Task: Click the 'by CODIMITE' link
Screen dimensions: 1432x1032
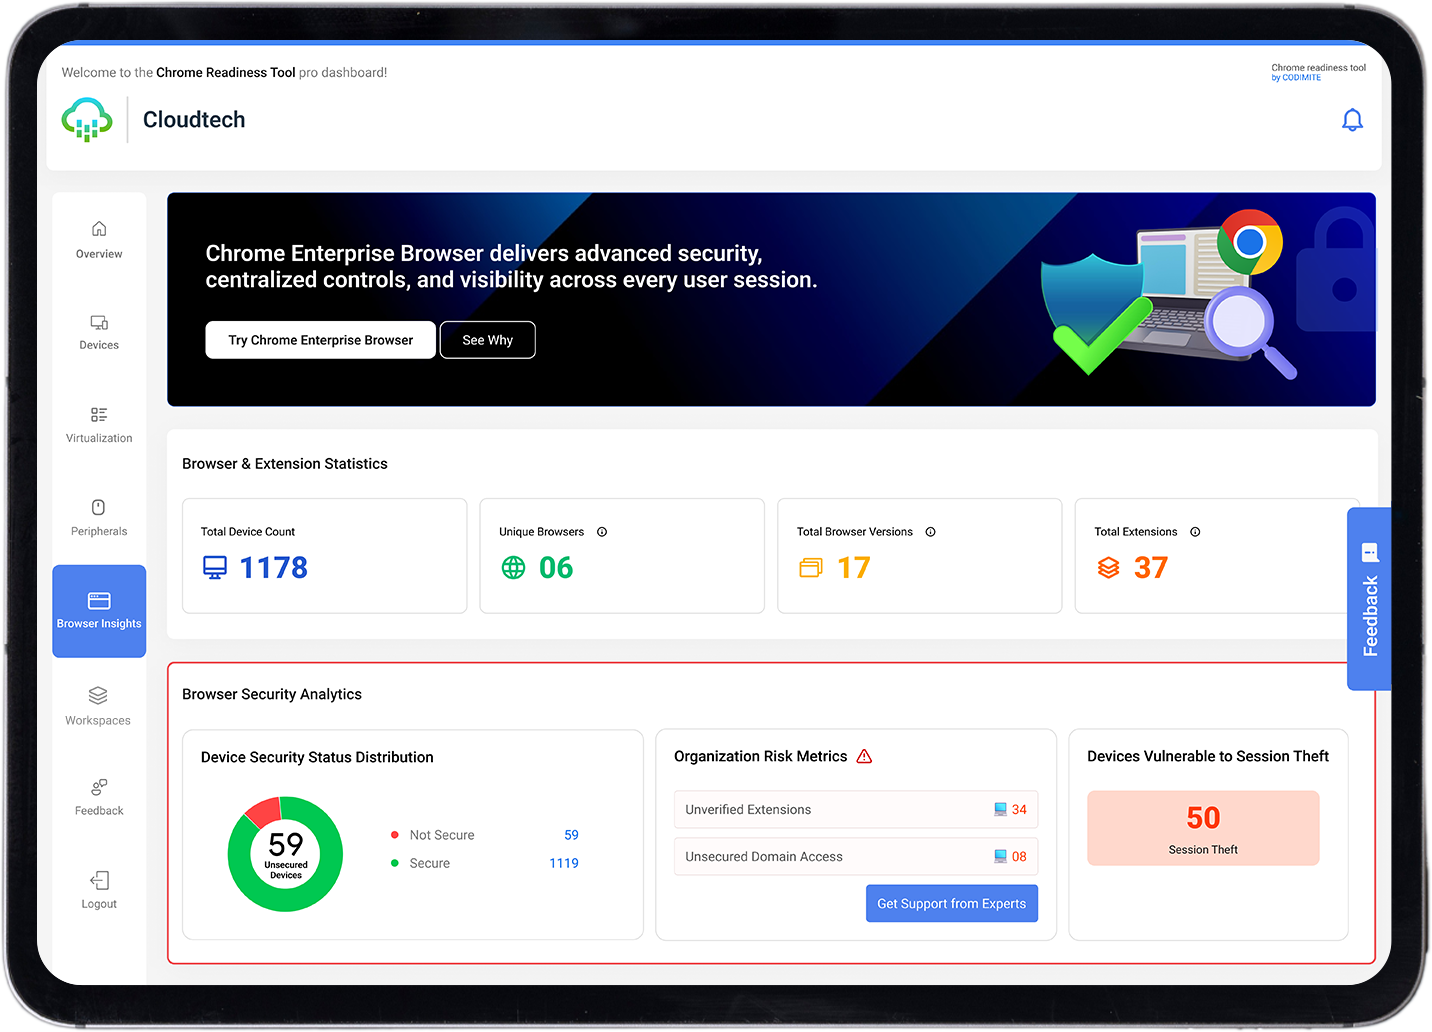Action: click(1296, 78)
